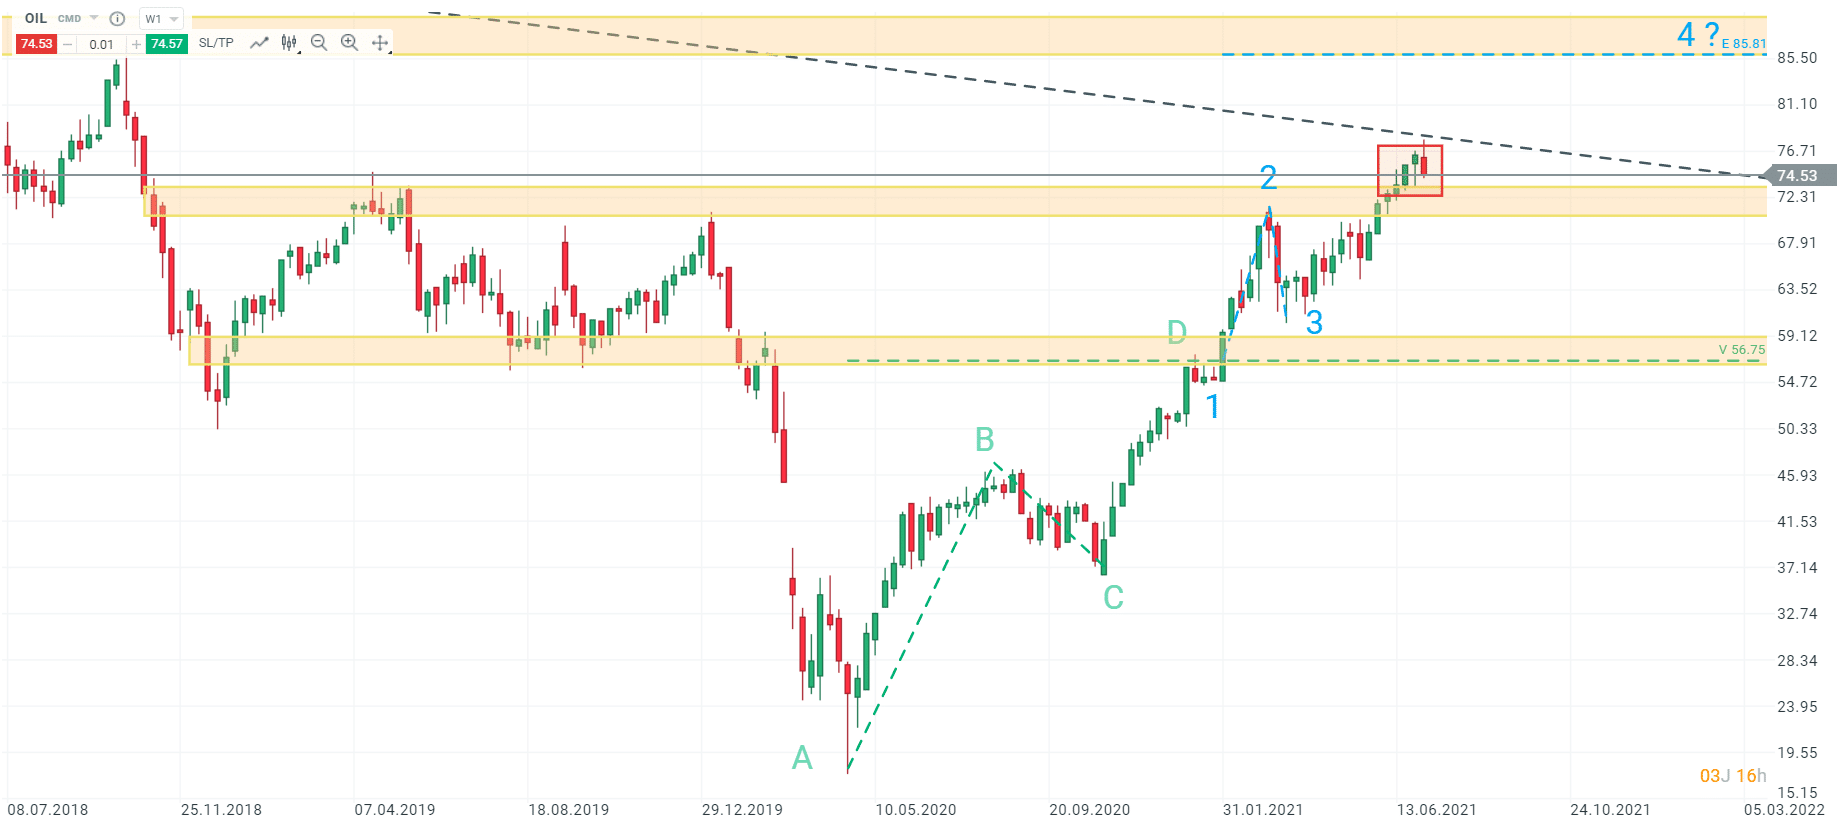Click the date label 05.03.2022
Screen dimensions: 1844x827
coord(1785,810)
